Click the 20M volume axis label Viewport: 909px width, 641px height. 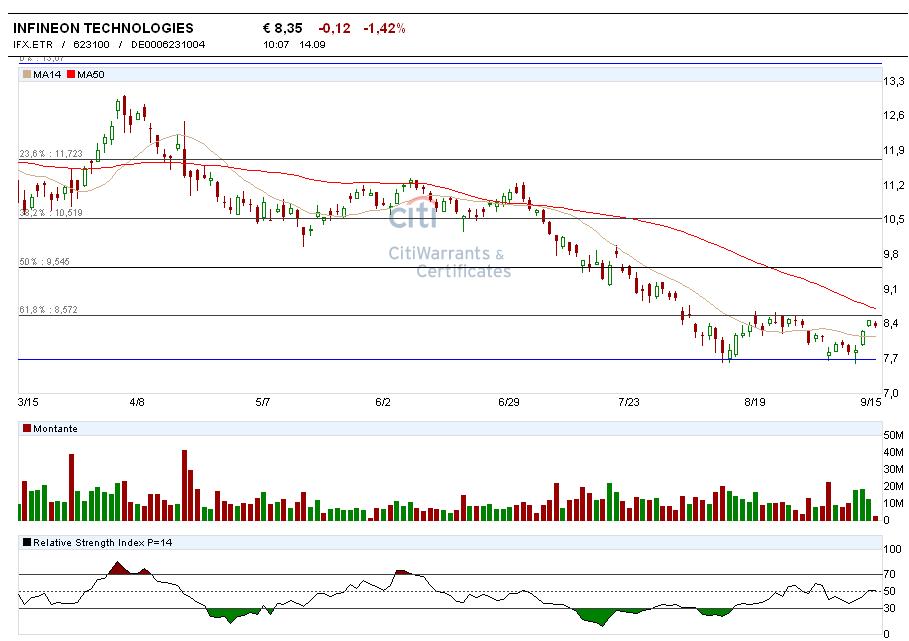[893, 486]
